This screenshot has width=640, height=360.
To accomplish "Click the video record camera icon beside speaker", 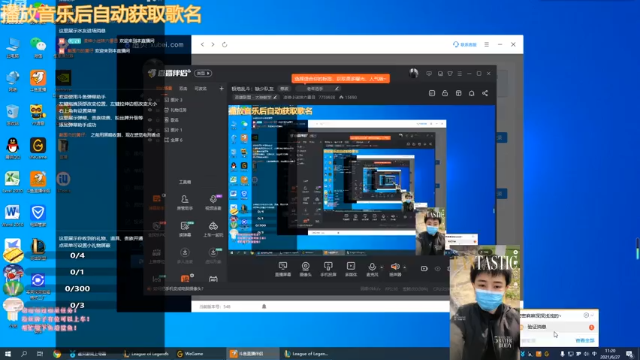I will (424, 269).
